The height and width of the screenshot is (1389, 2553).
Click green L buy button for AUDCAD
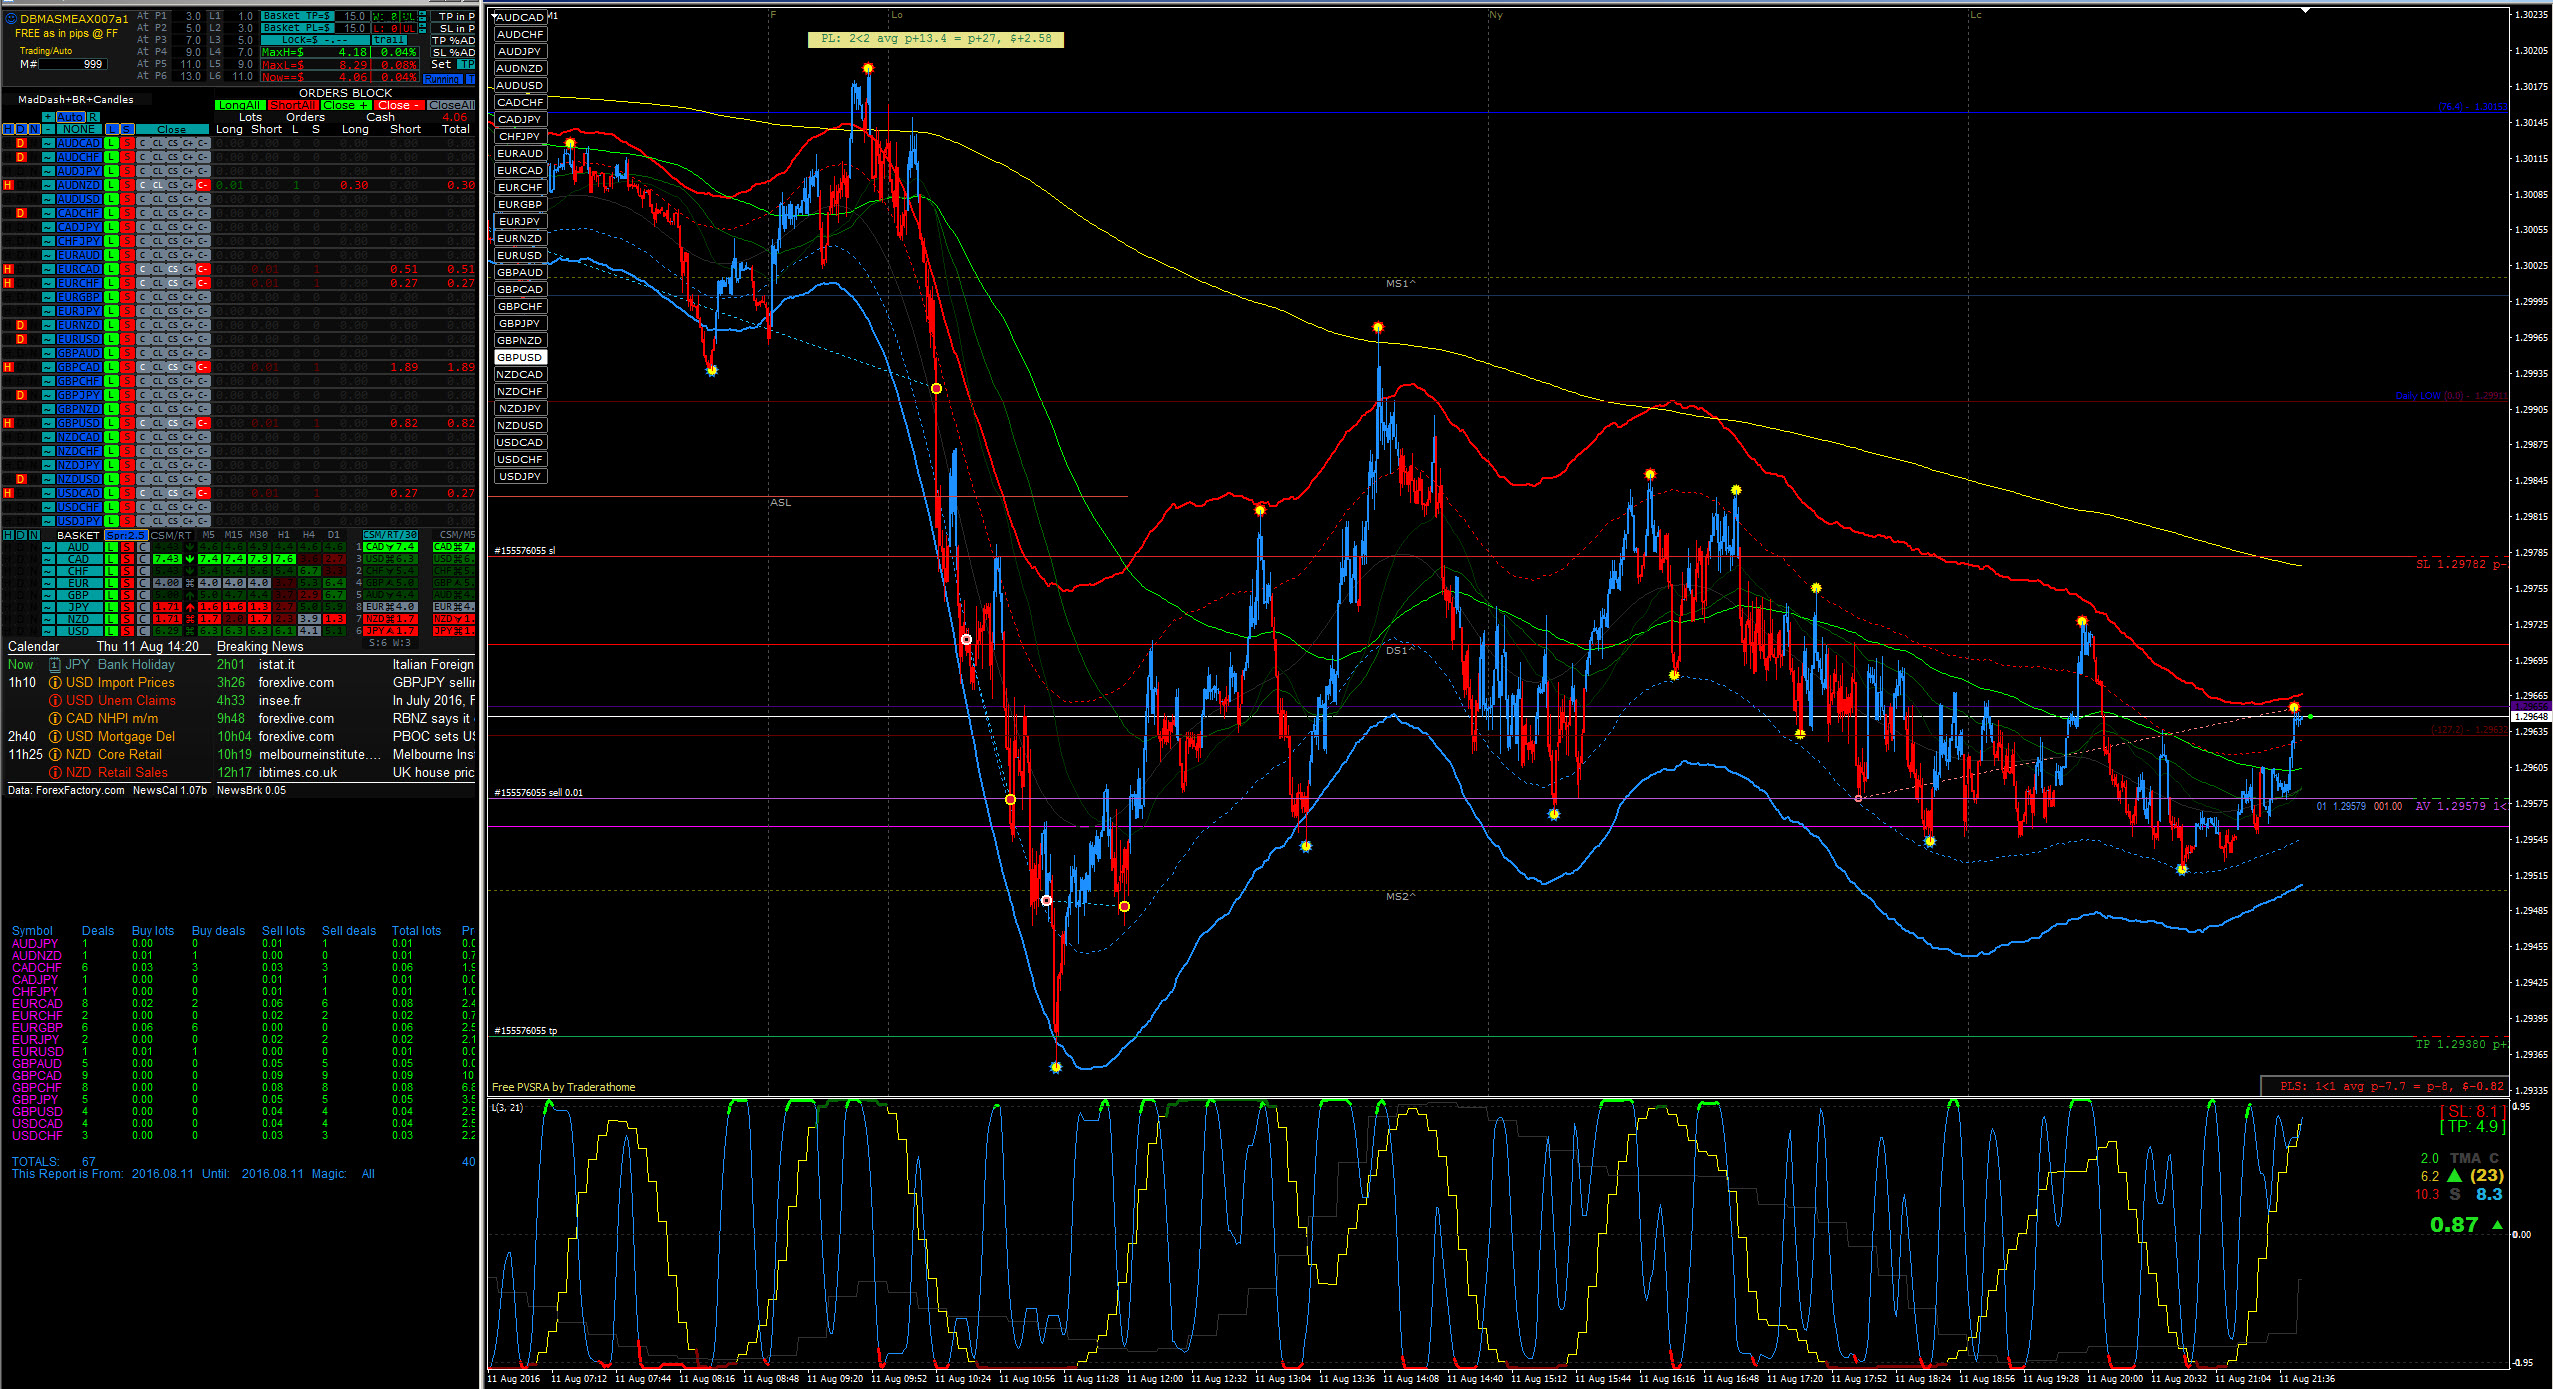click(x=111, y=143)
